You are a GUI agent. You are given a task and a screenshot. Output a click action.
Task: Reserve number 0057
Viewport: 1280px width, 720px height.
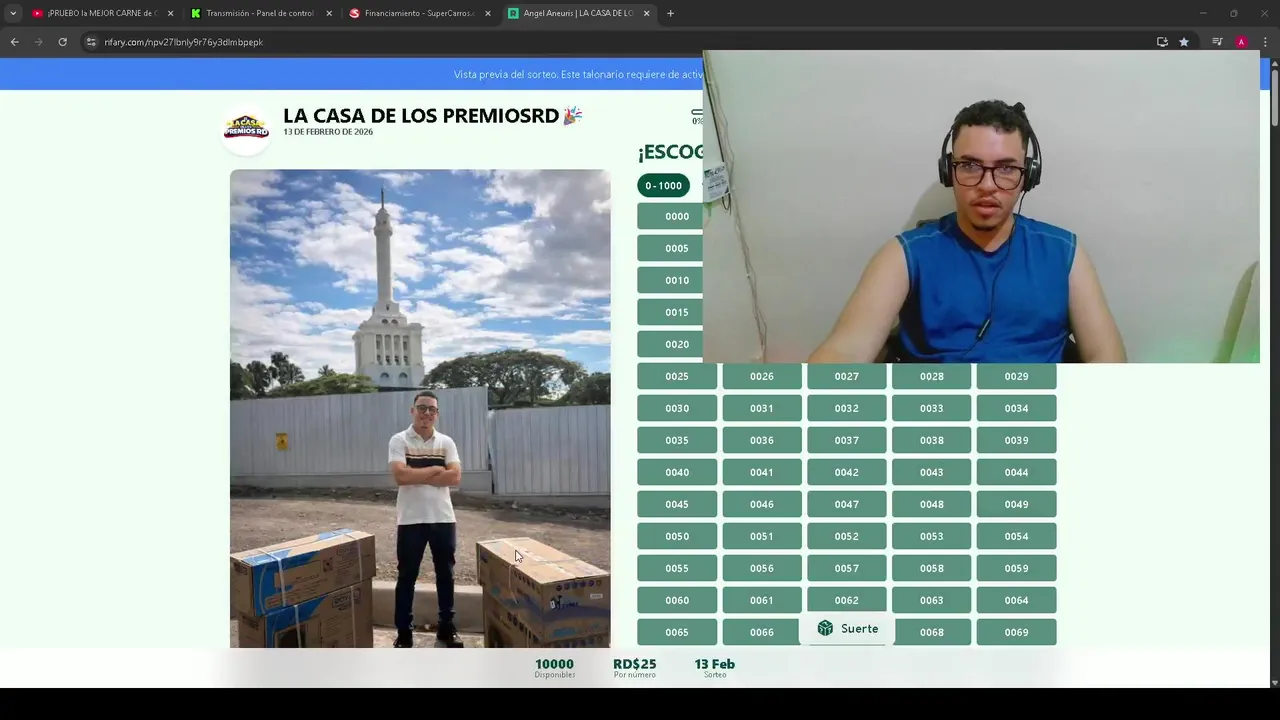(847, 568)
